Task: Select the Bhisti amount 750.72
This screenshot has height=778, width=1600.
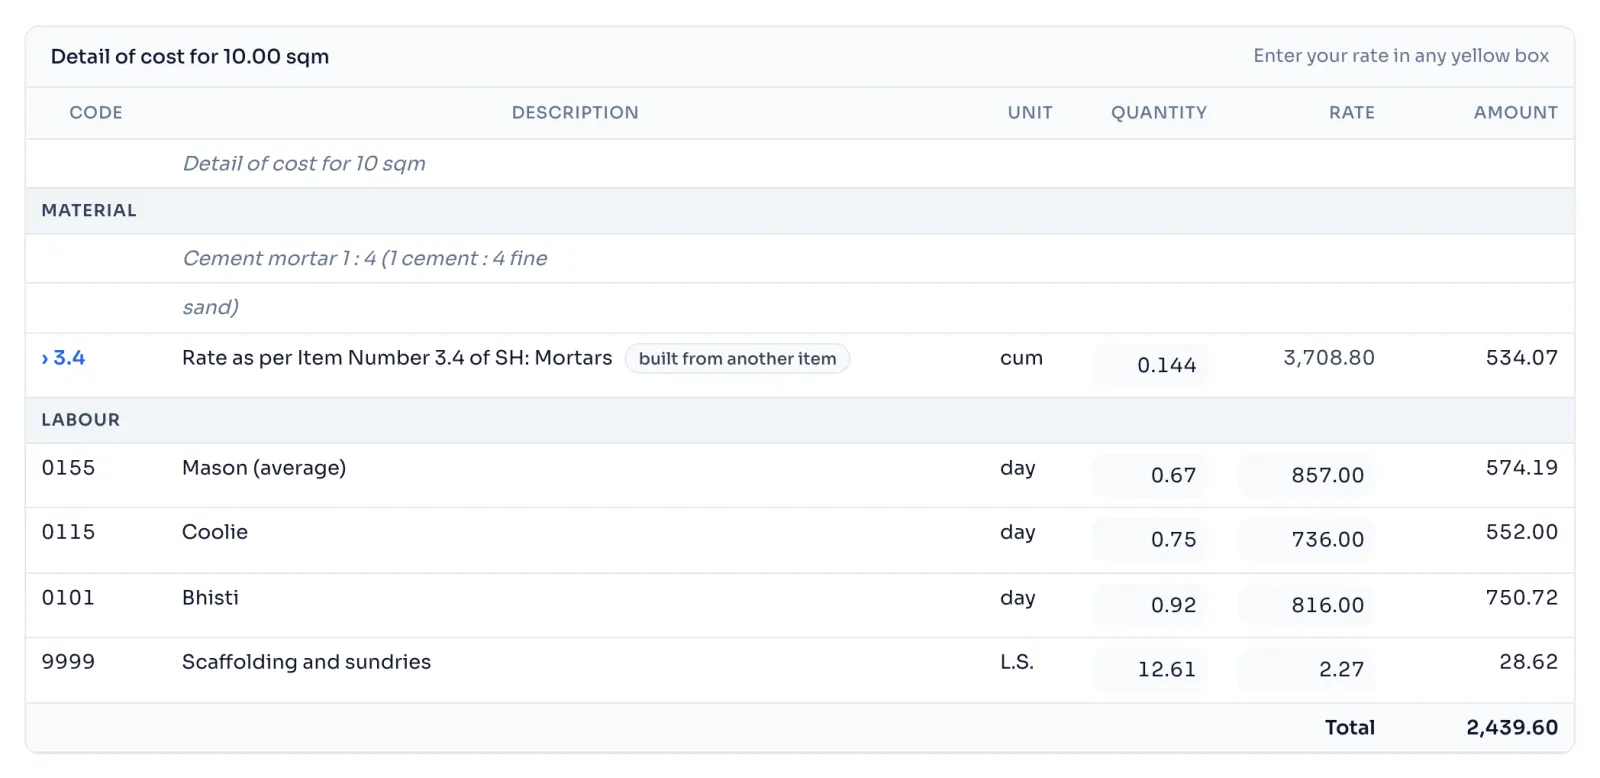Action: [x=1522, y=598]
